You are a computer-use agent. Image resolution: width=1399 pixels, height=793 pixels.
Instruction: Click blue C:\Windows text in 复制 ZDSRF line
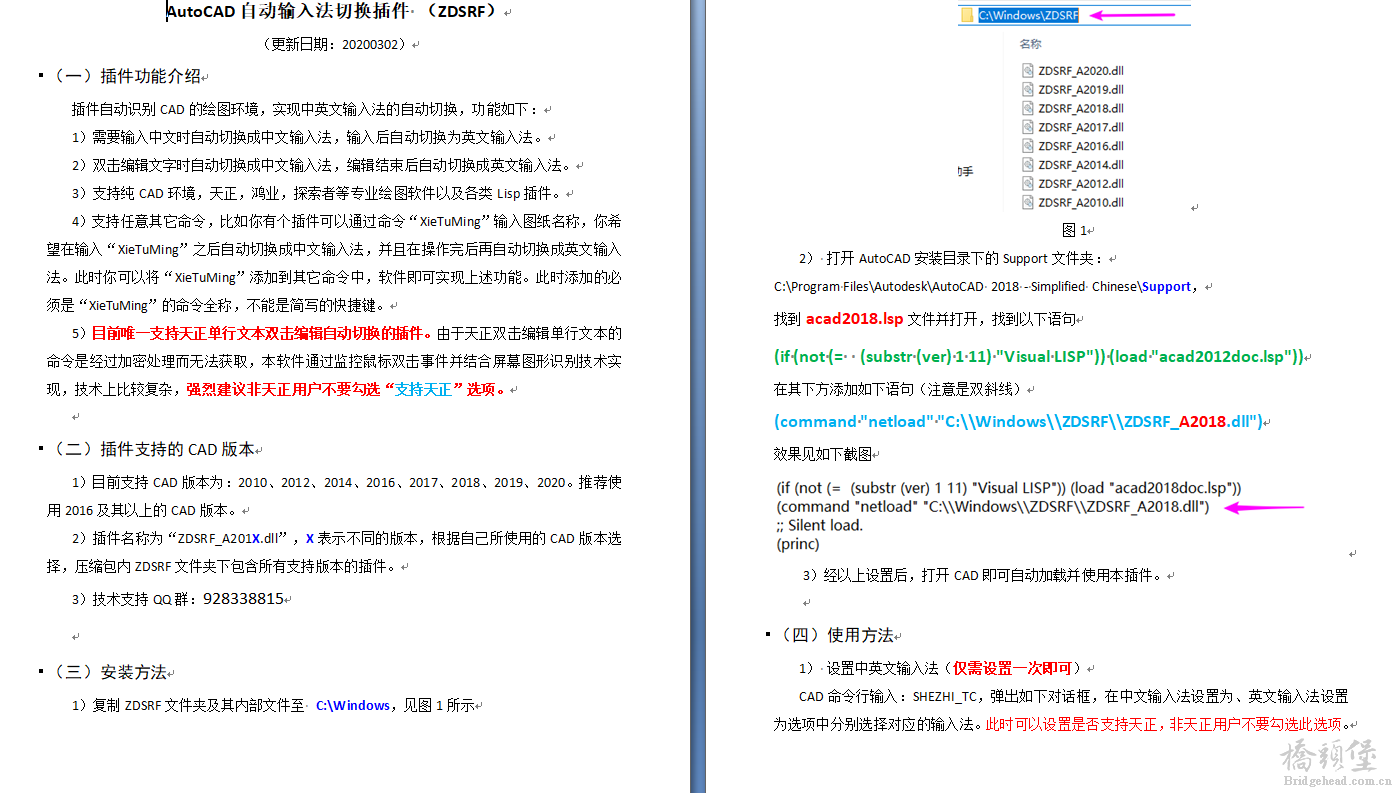tap(353, 705)
